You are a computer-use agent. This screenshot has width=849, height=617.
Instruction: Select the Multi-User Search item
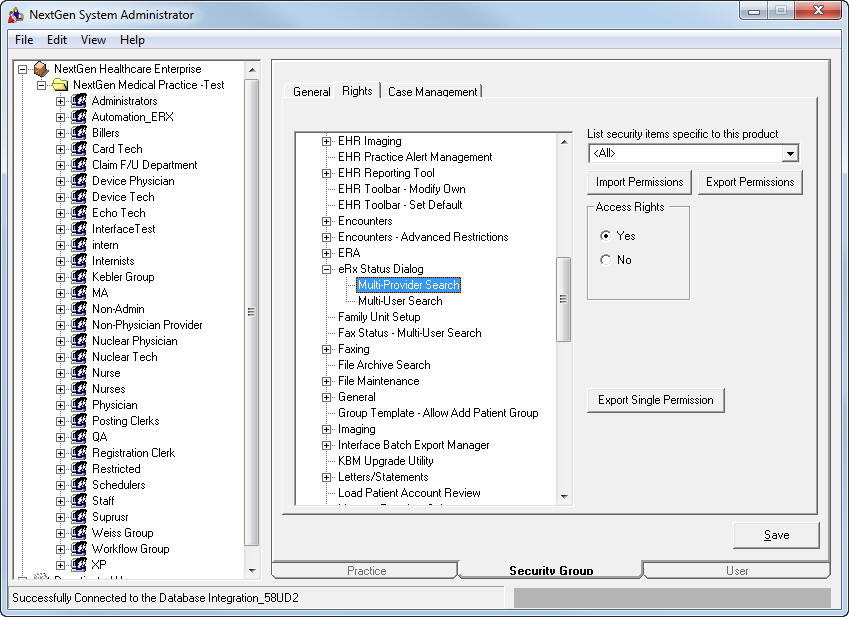tap(400, 301)
